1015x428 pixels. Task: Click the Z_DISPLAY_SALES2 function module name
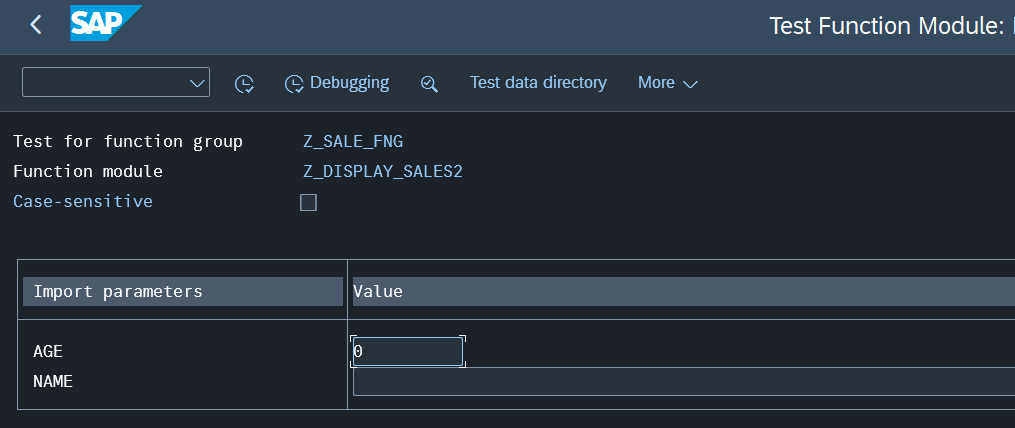point(383,171)
